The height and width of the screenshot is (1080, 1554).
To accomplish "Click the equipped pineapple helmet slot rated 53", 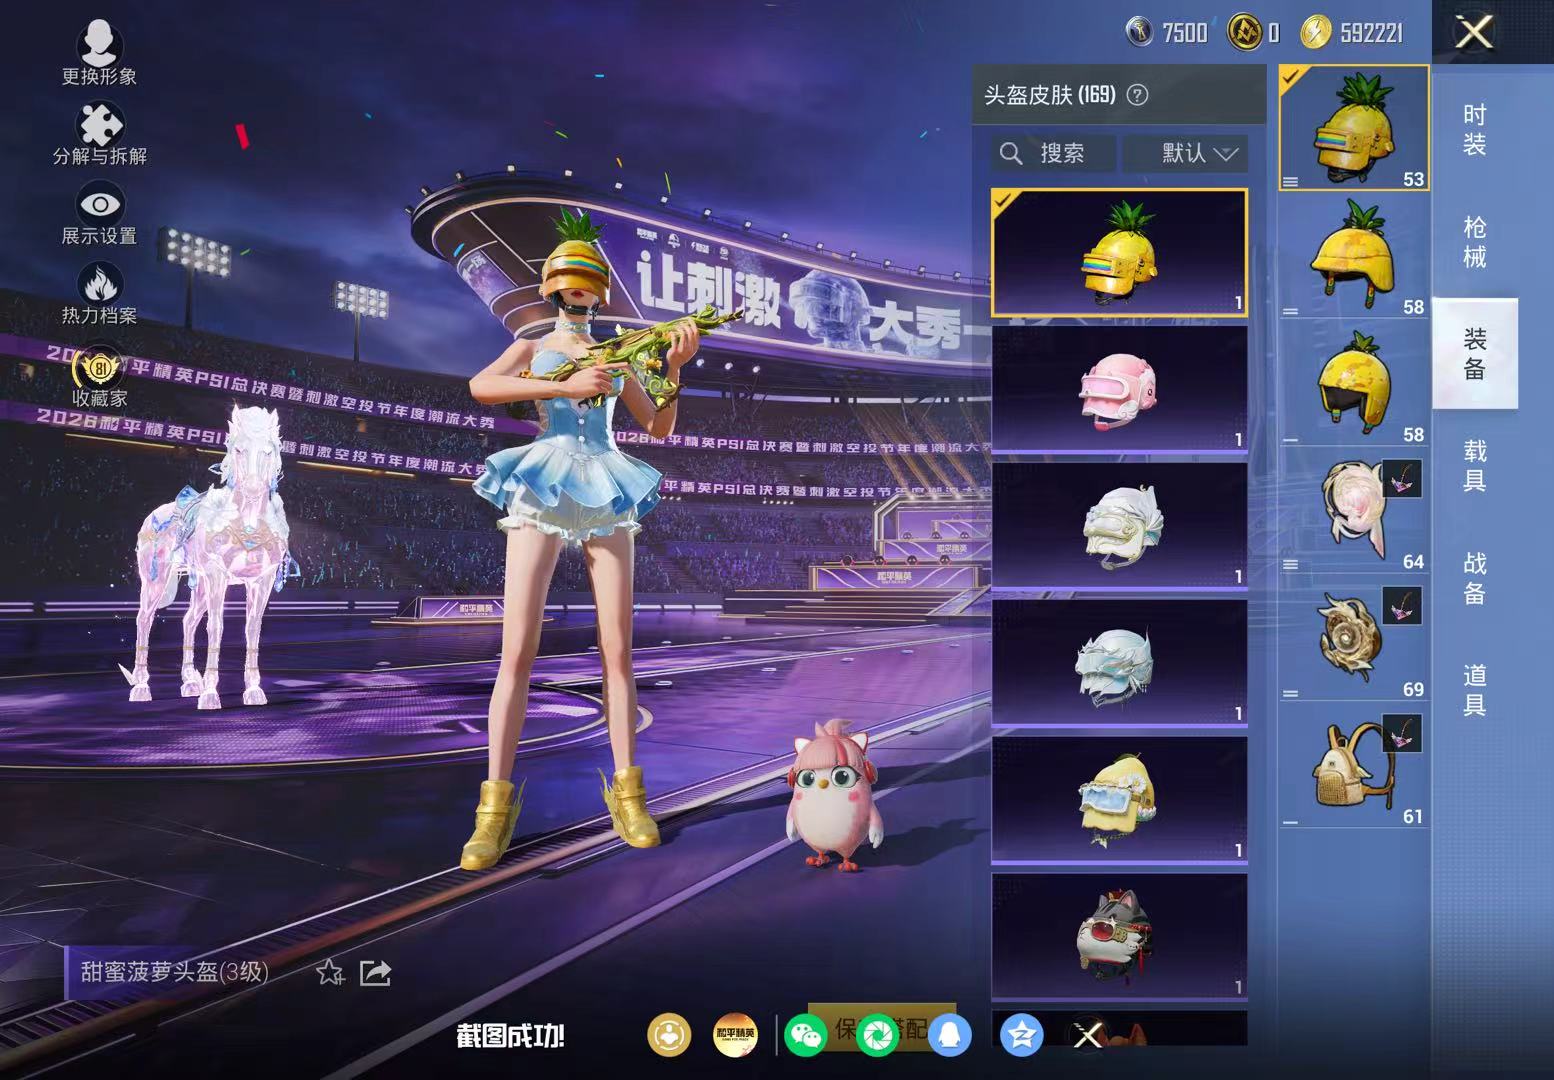I will [1354, 128].
